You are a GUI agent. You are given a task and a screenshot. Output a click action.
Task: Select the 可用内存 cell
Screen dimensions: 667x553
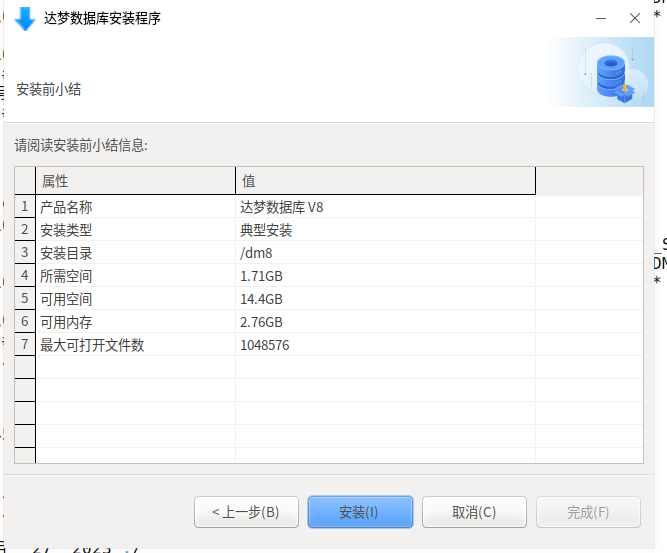(135, 322)
